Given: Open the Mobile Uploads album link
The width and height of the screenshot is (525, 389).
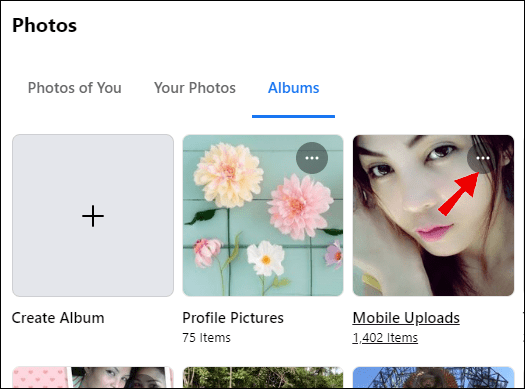Looking at the screenshot, I should coord(406,318).
